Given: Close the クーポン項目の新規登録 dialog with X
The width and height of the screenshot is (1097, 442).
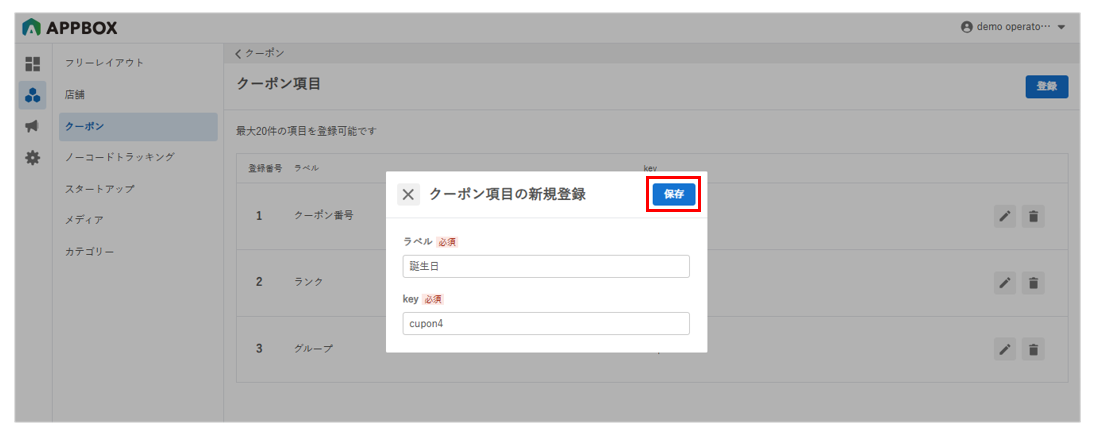Looking at the screenshot, I should point(409,194).
